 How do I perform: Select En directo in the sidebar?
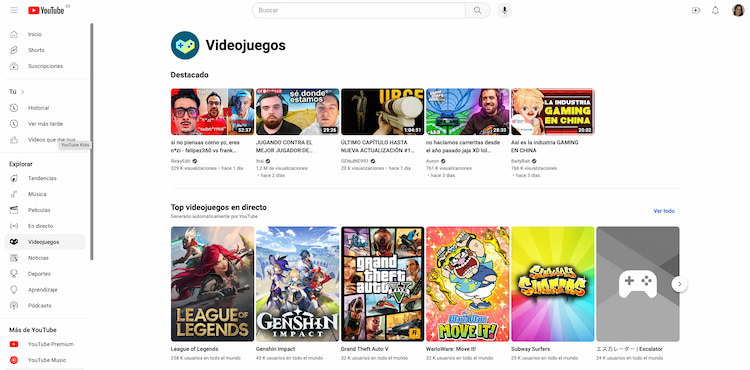click(40, 226)
